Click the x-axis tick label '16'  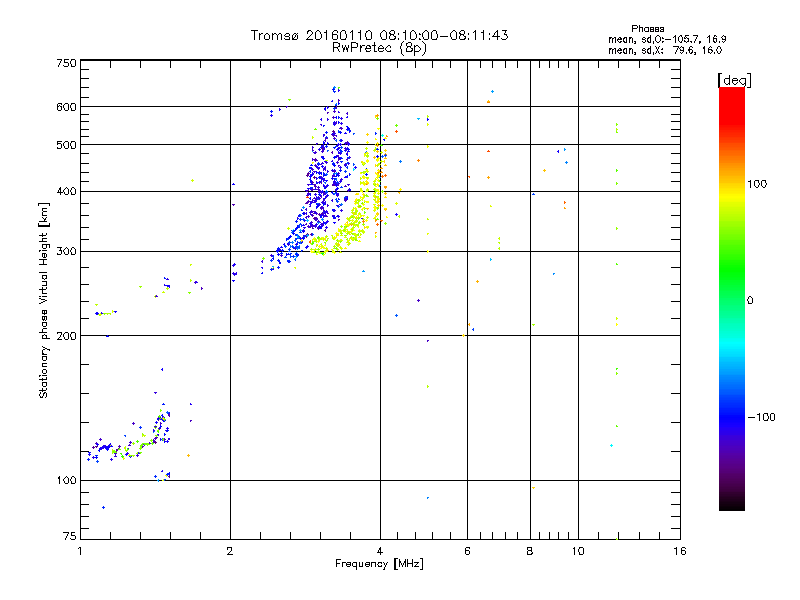pos(680,551)
